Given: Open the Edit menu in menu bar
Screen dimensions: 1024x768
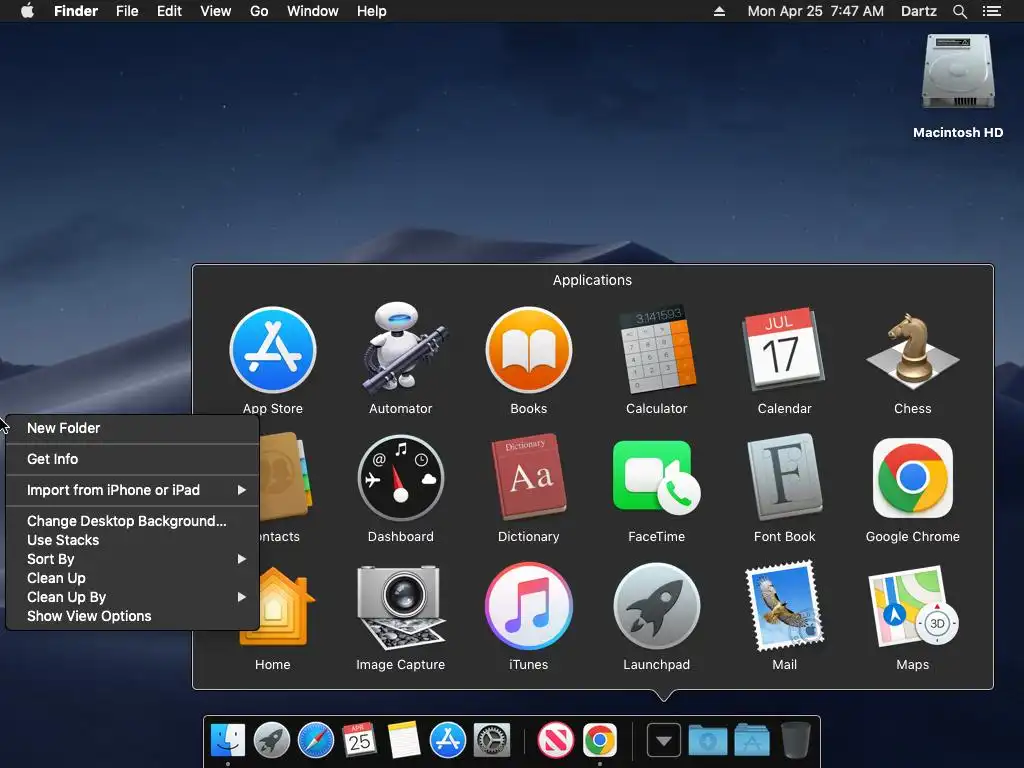Looking at the screenshot, I should click(x=169, y=11).
